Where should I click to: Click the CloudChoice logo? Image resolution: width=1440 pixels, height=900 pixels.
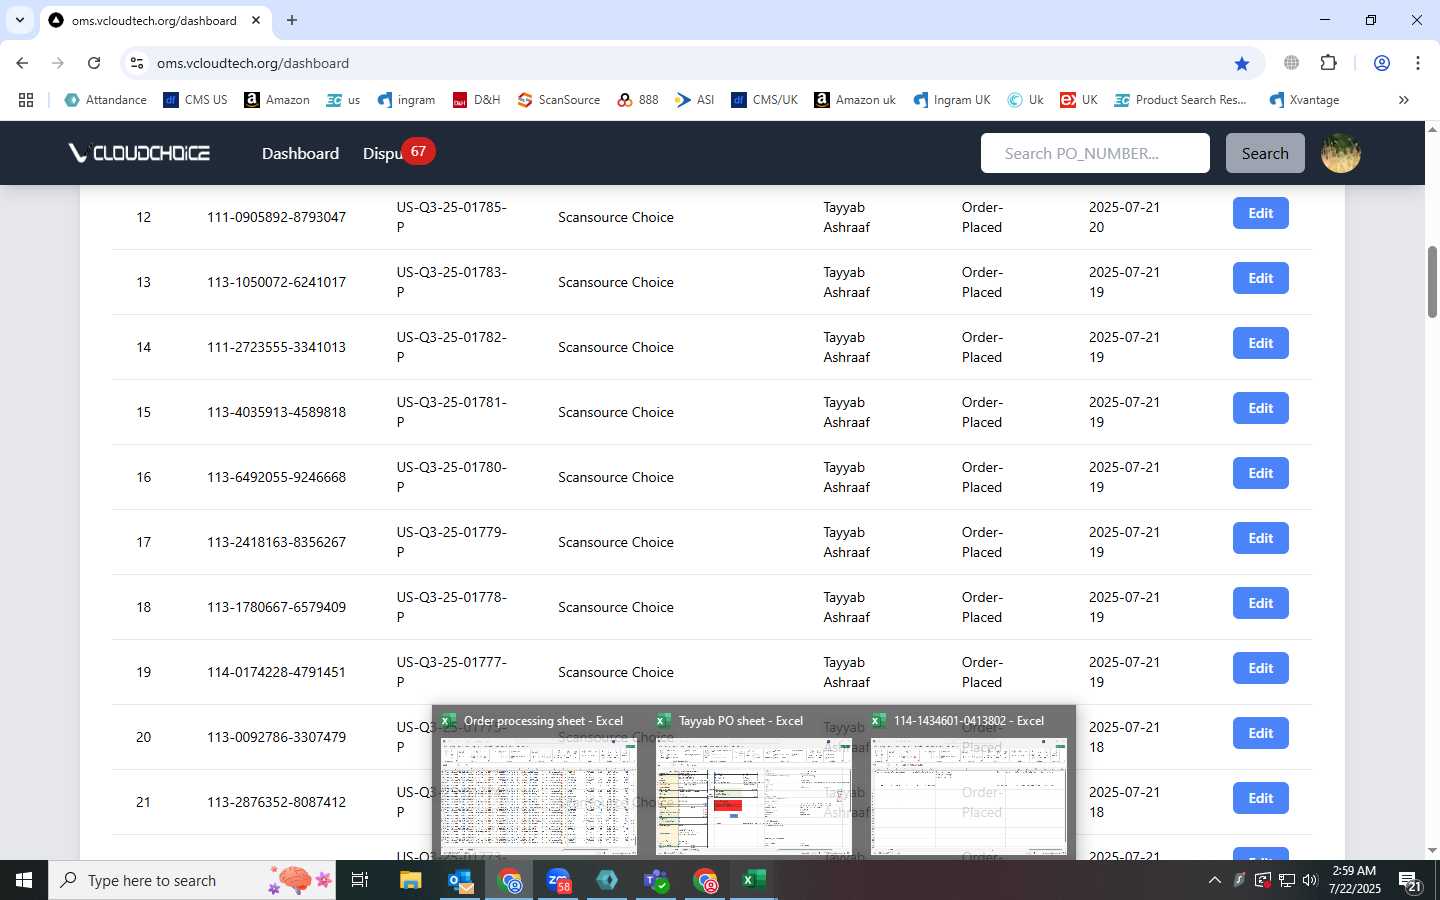coord(139,153)
